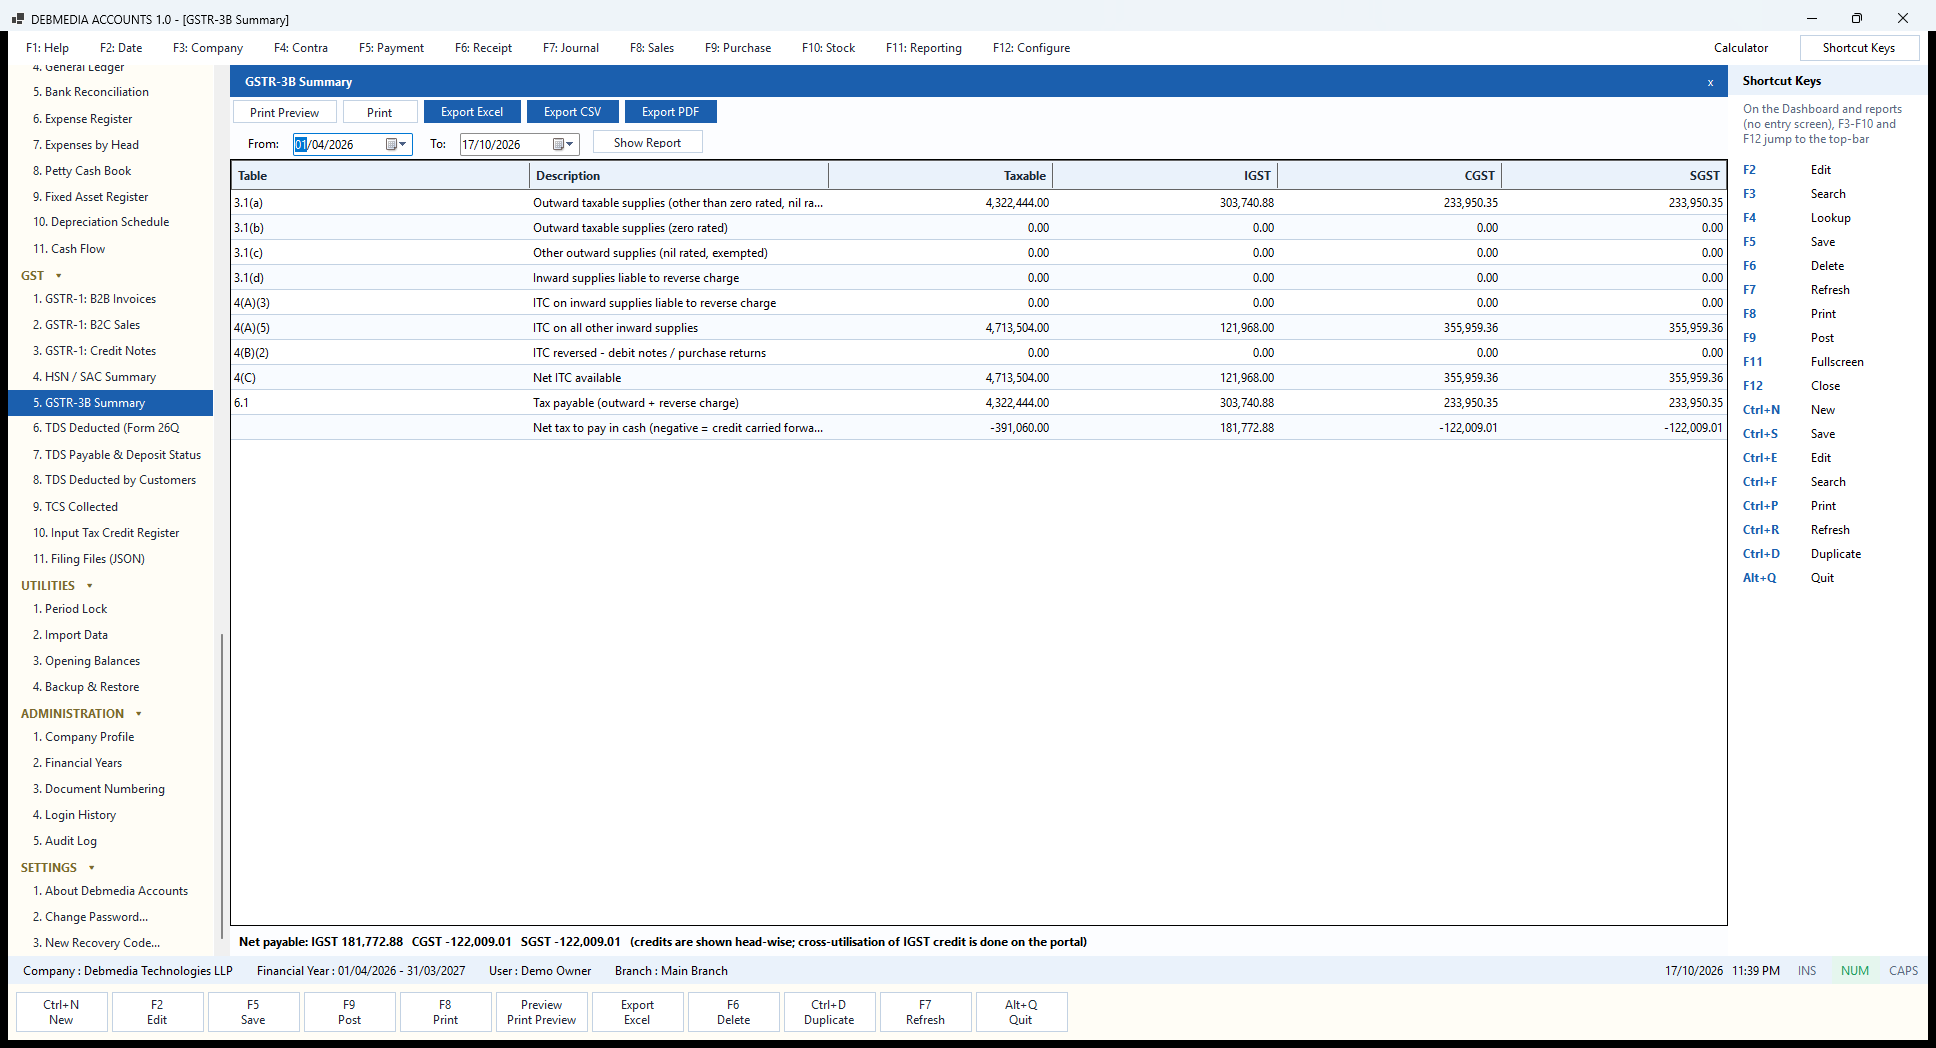Collapse the ADMINISTRATION sidebar section

[139, 714]
